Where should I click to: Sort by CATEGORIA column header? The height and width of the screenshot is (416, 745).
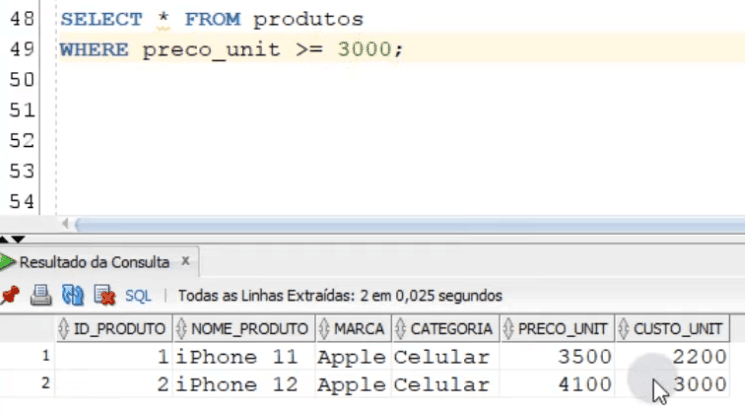tap(445, 329)
